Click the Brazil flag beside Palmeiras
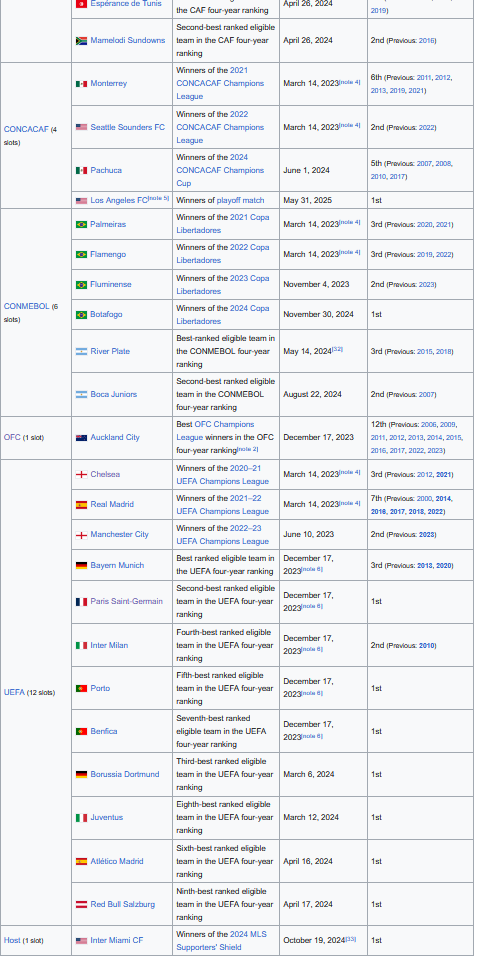 tap(81, 225)
